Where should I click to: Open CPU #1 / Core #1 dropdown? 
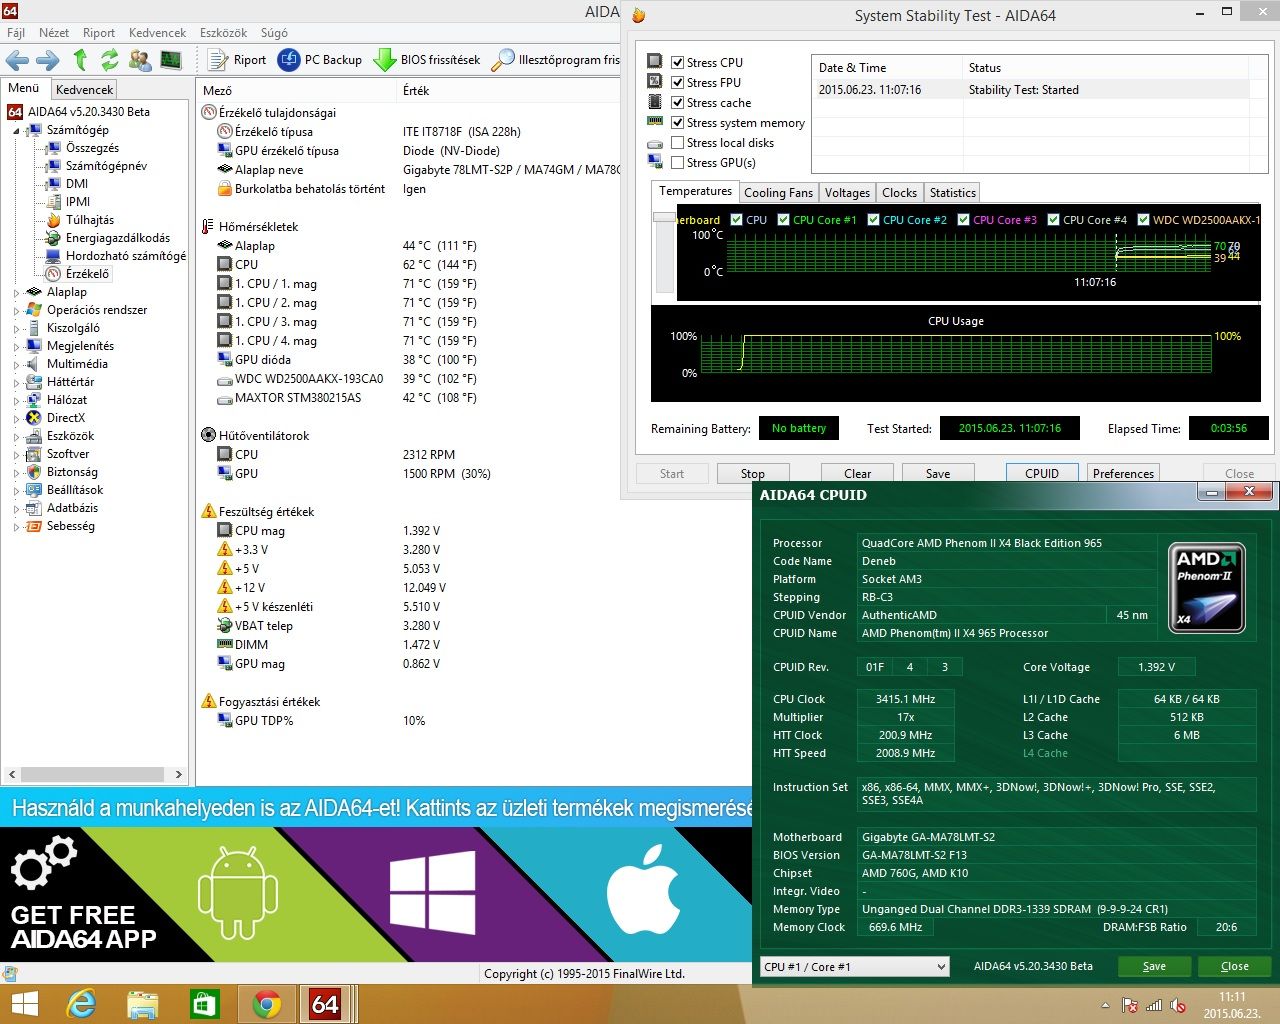point(854,966)
